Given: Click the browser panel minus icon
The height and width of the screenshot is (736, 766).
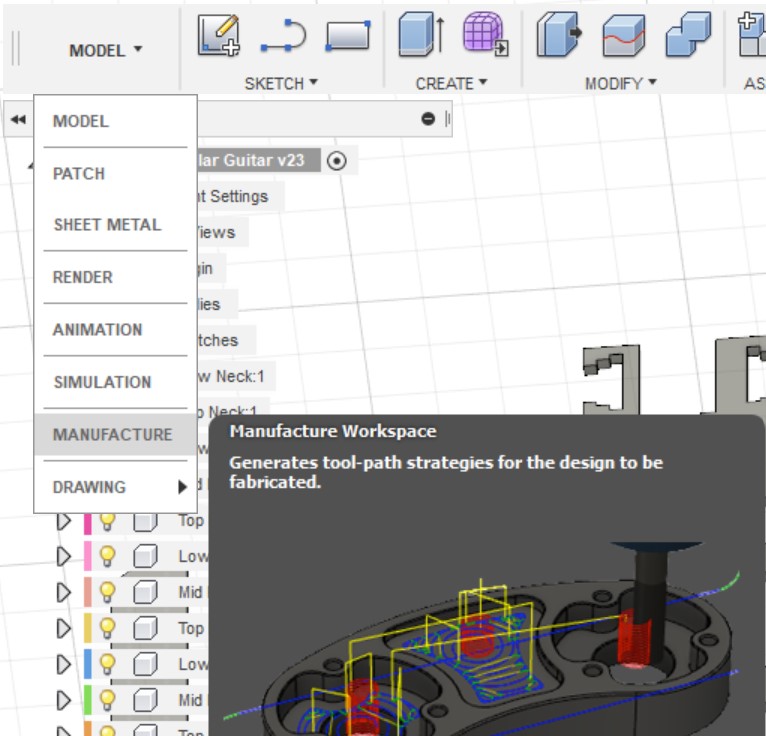Looking at the screenshot, I should (x=428, y=119).
